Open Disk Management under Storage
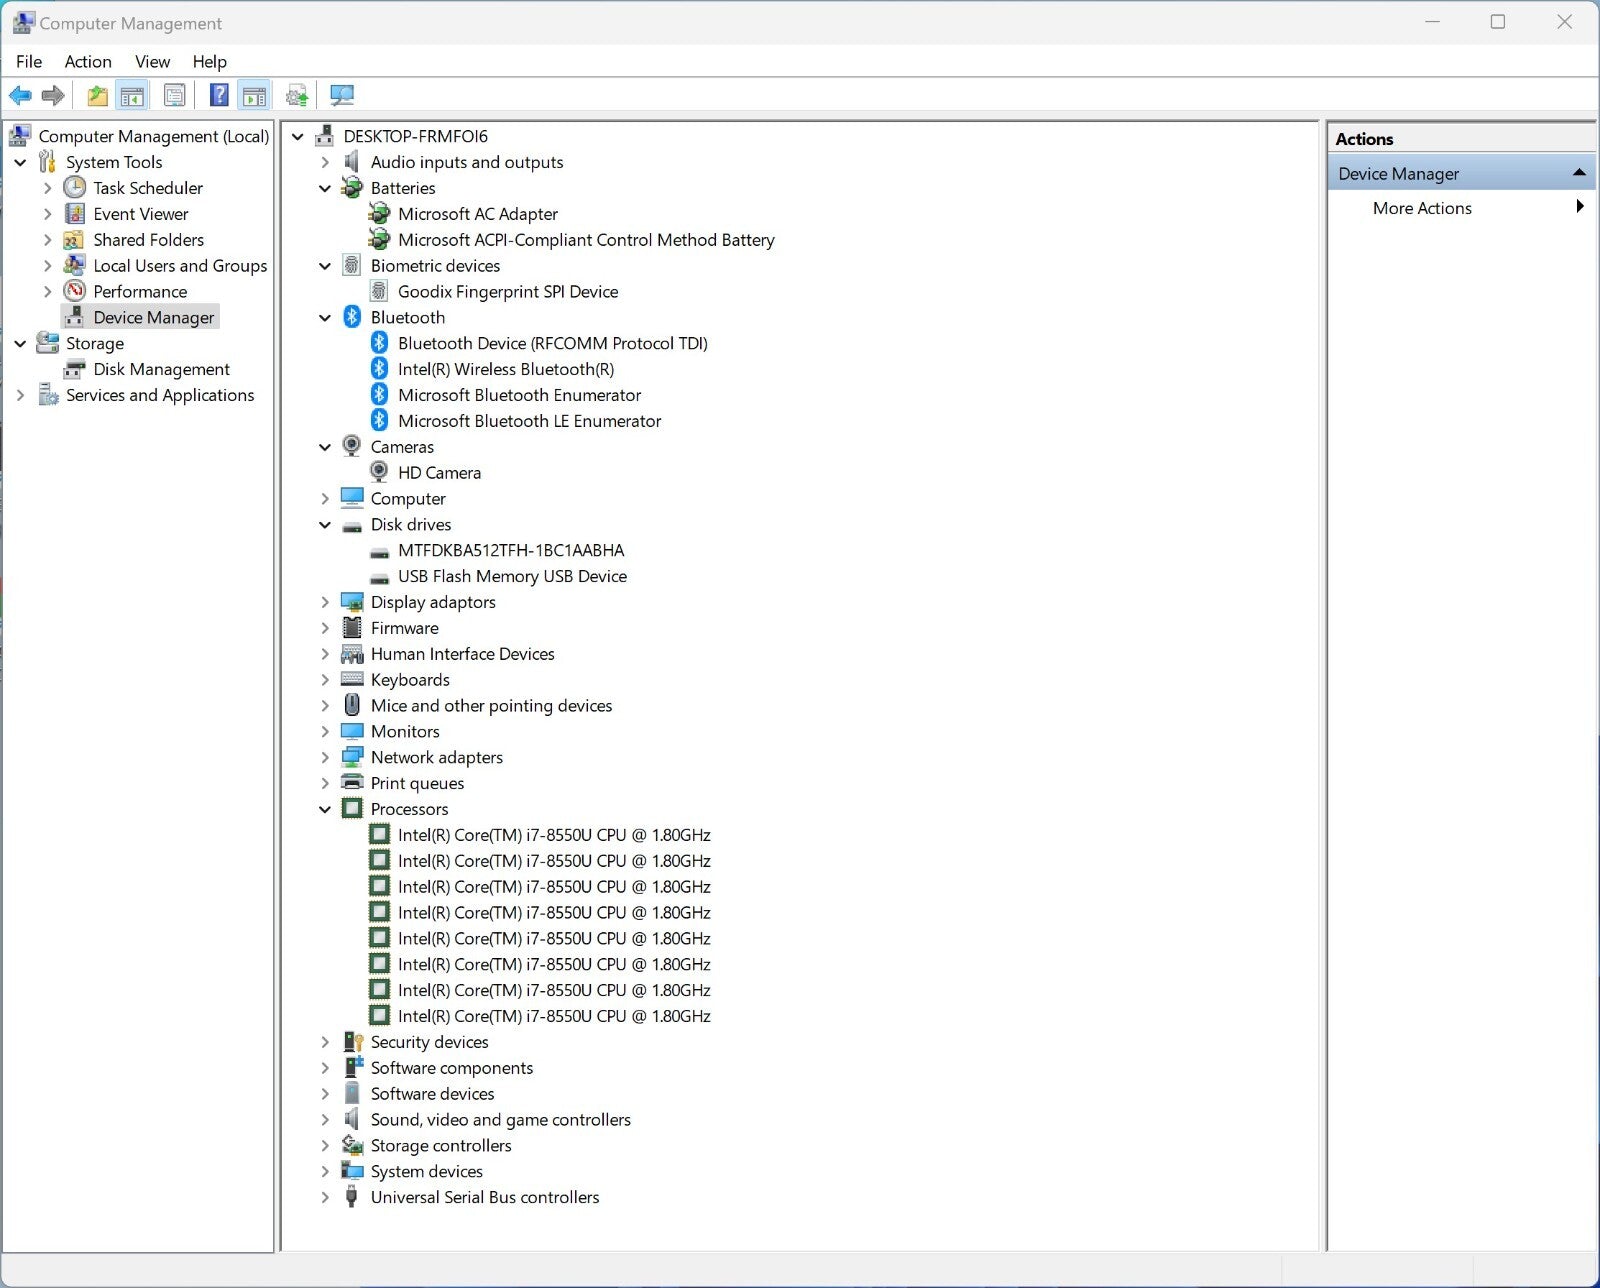The height and width of the screenshot is (1288, 1600). point(161,369)
